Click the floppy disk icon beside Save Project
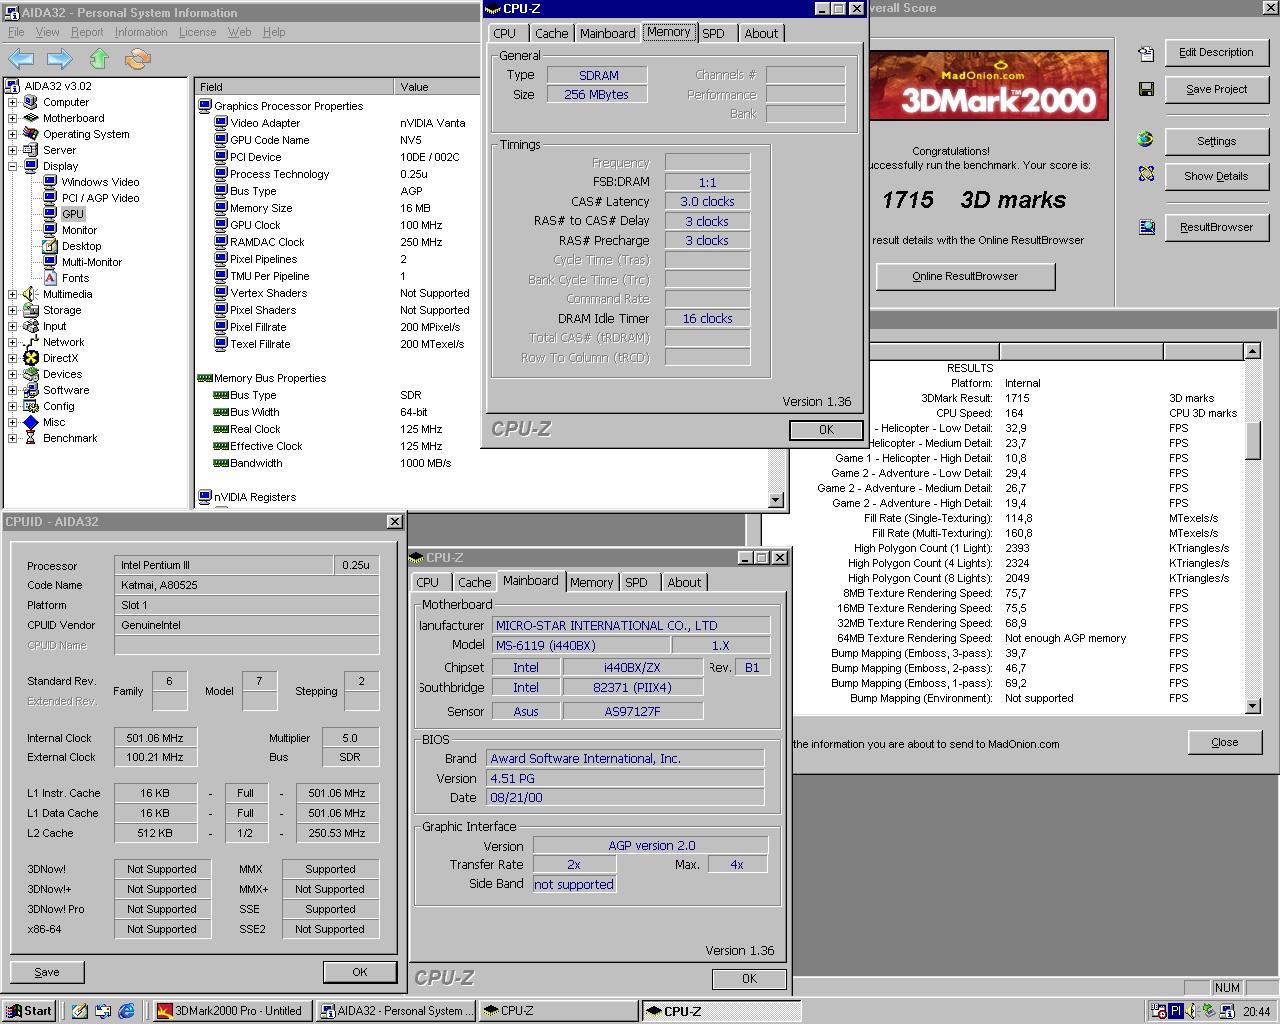The height and width of the screenshot is (1024, 1280). coord(1146,89)
